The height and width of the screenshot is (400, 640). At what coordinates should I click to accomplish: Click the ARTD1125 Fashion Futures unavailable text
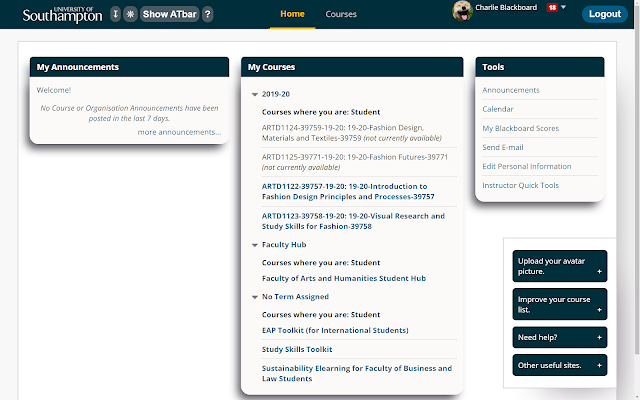(355, 162)
